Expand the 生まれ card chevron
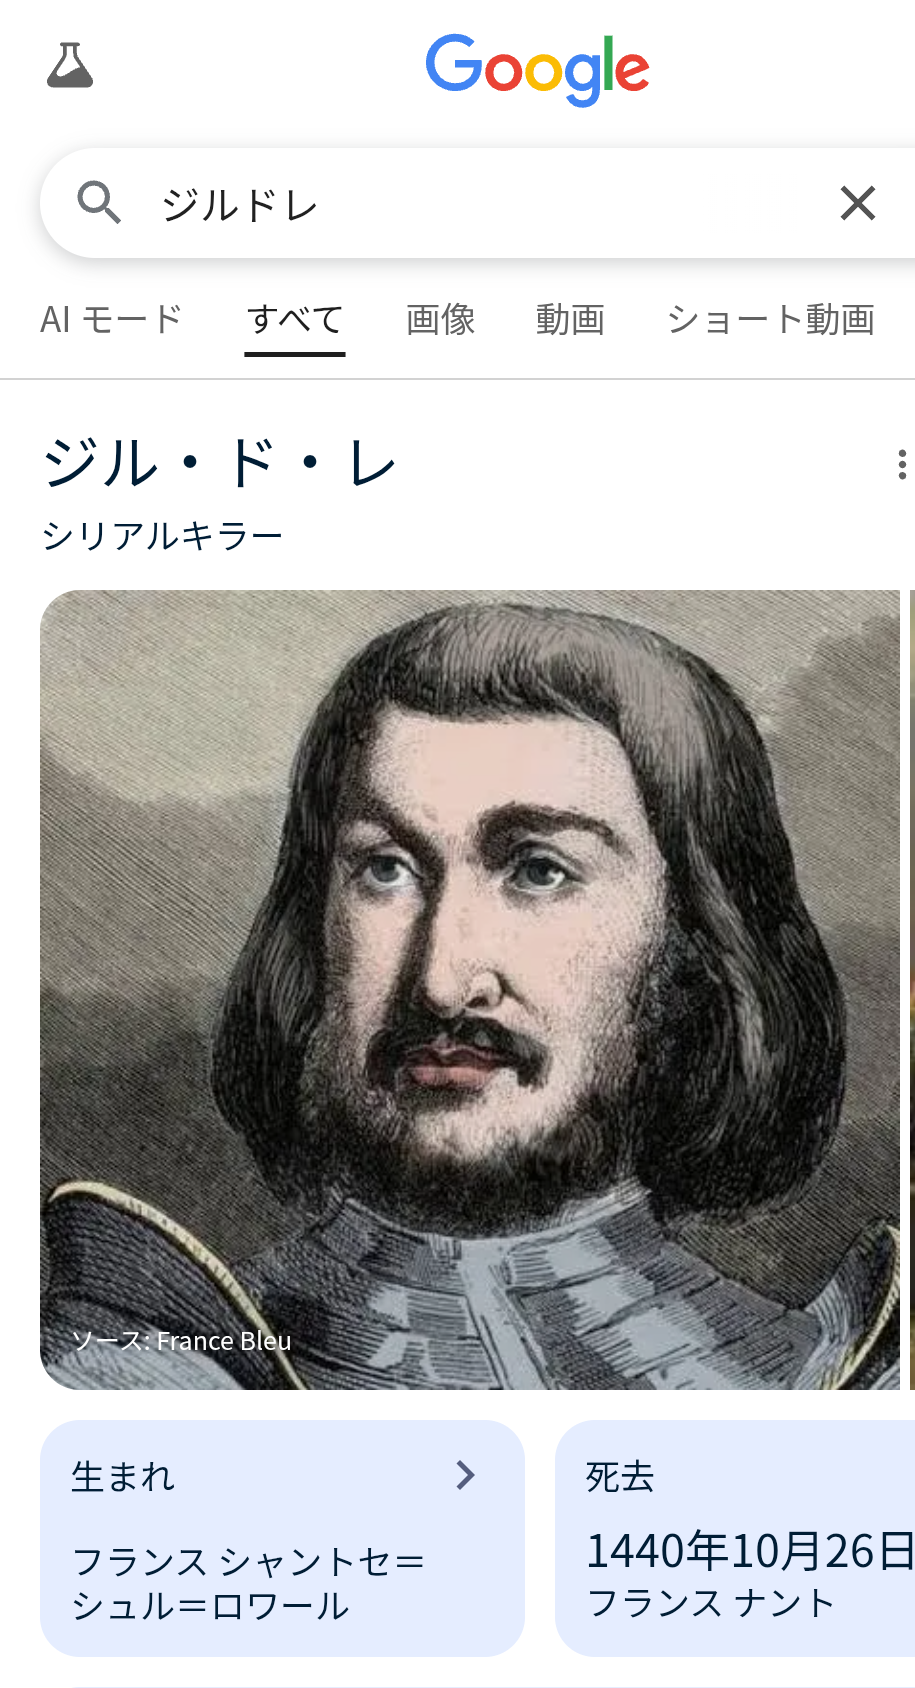Screen dimensions: 915x1688 (x=465, y=1475)
